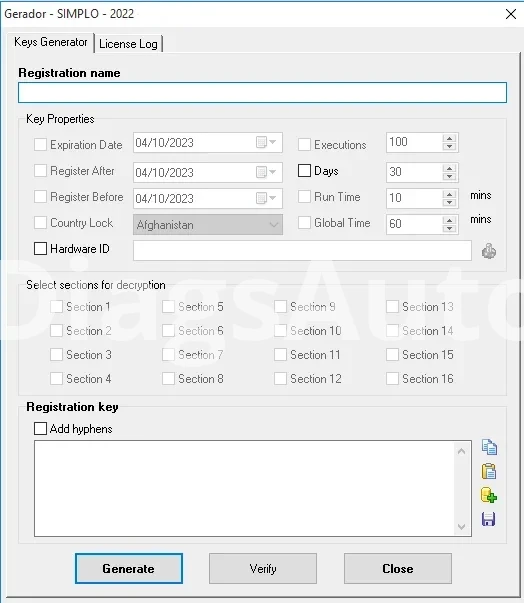Toggle the Country Lock checkbox
This screenshot has width=524, height=603.
[x=40, y=223]
